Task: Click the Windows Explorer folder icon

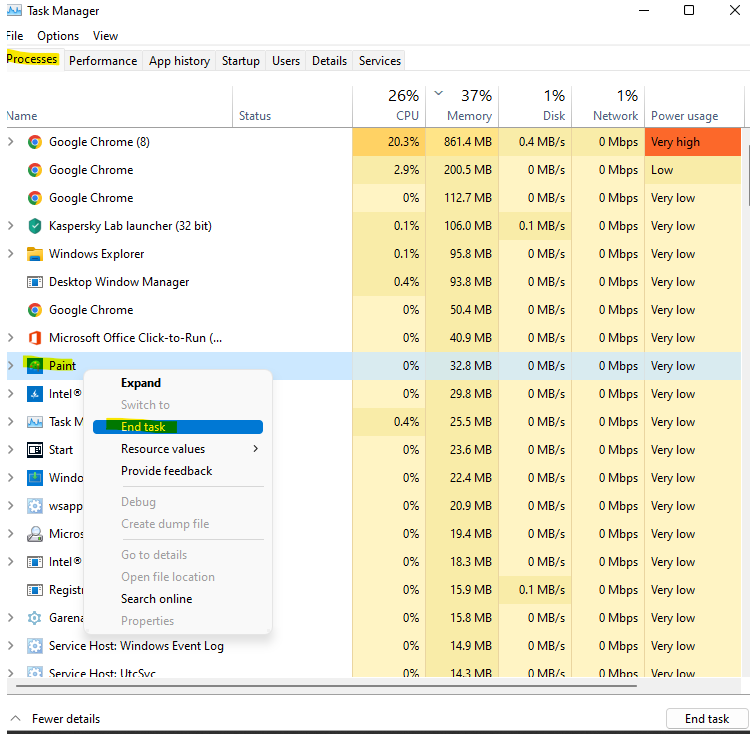Action: pos(34,254)
